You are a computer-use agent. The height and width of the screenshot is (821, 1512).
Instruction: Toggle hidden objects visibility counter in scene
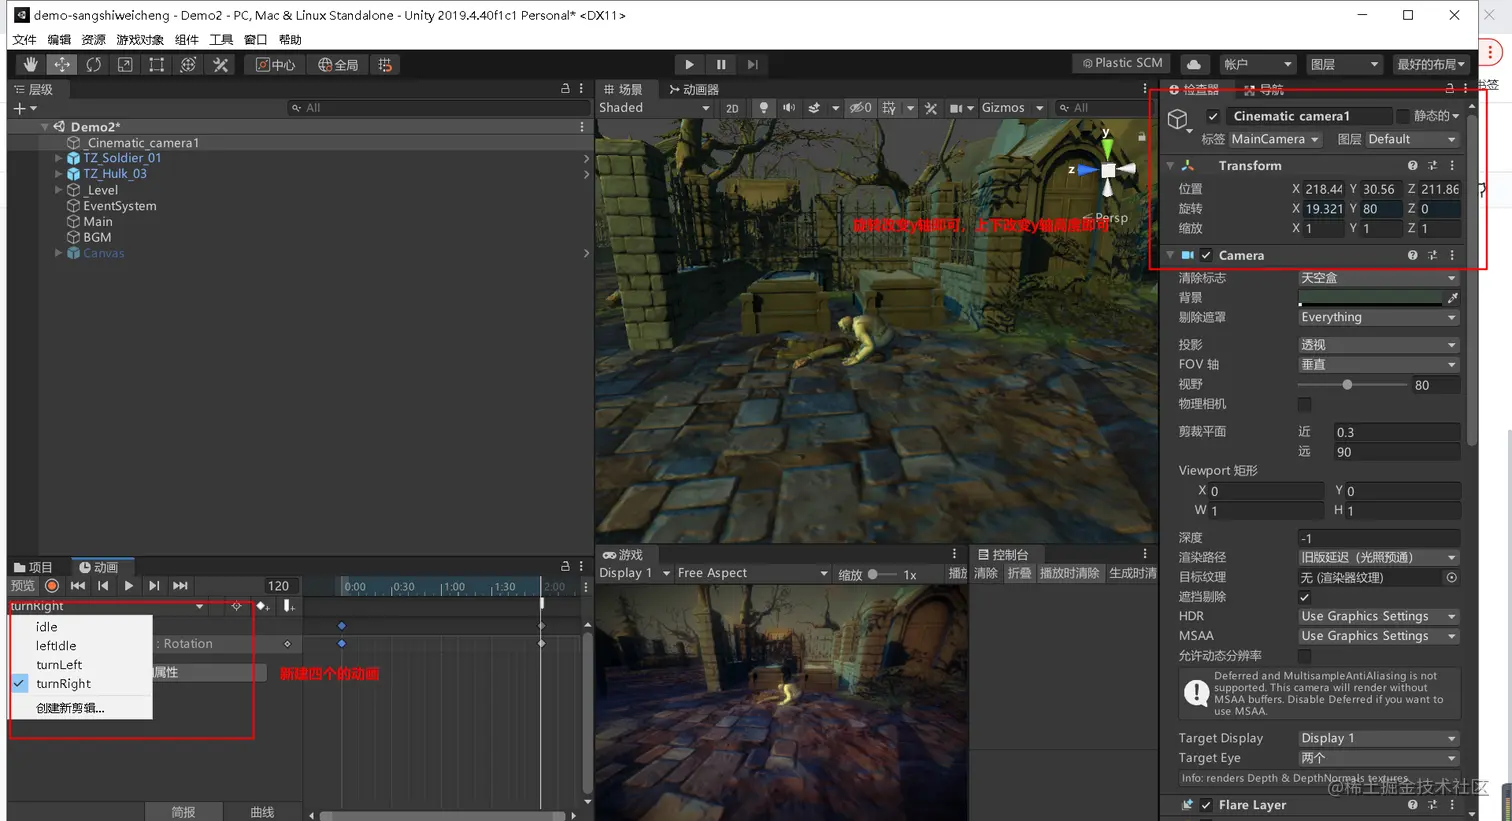pyautogui.click(x=861, y=108)
